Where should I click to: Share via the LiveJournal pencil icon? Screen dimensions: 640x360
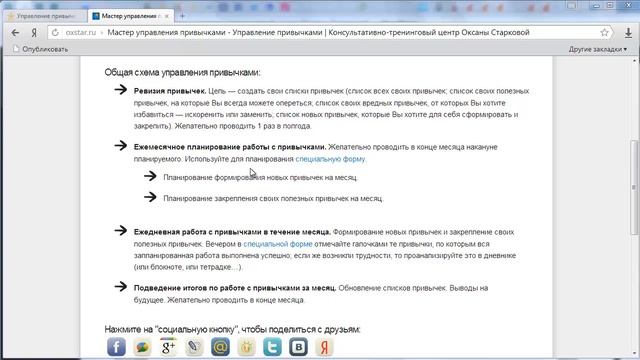click(194, 347)
